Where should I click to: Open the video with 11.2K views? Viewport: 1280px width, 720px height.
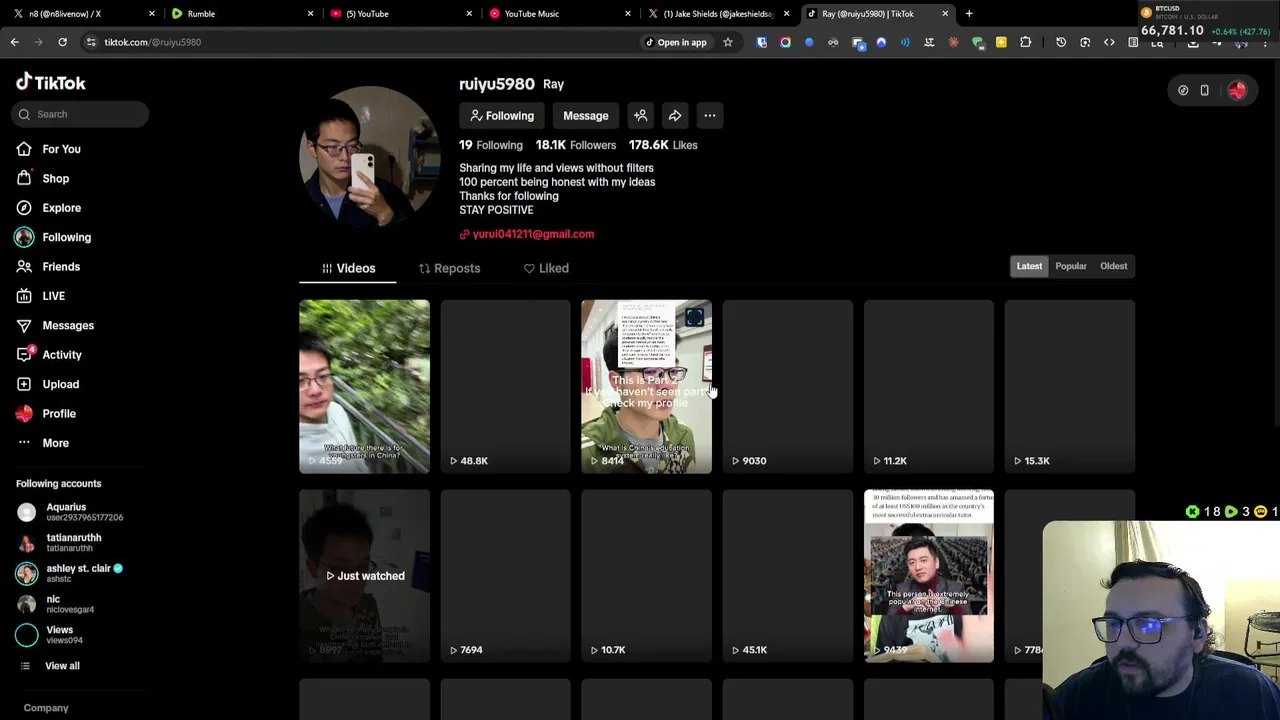[928, 386]
